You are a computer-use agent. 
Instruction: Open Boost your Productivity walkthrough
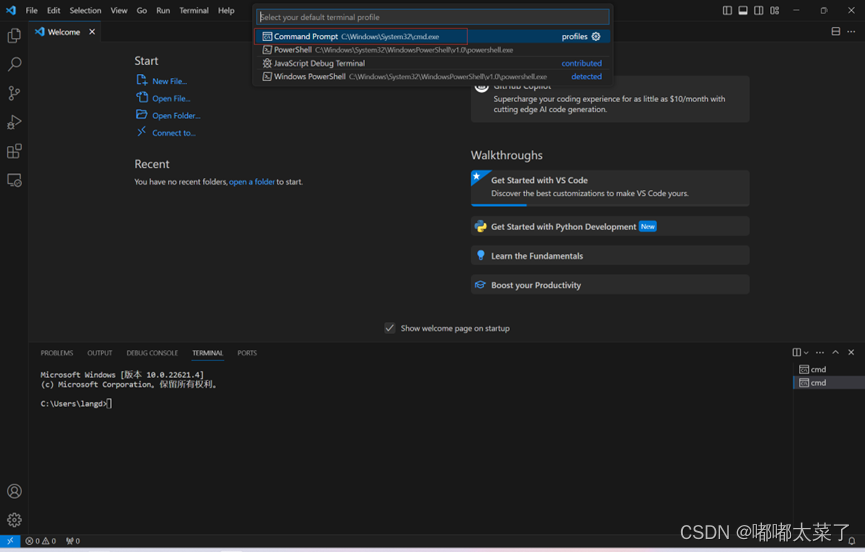click(x=610, y=285)
